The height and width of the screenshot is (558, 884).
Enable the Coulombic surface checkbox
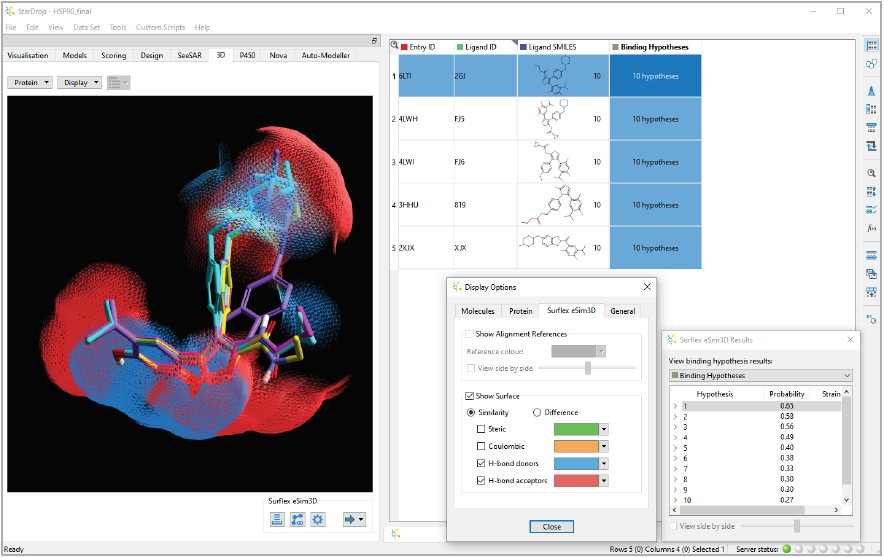click(481, 446)
